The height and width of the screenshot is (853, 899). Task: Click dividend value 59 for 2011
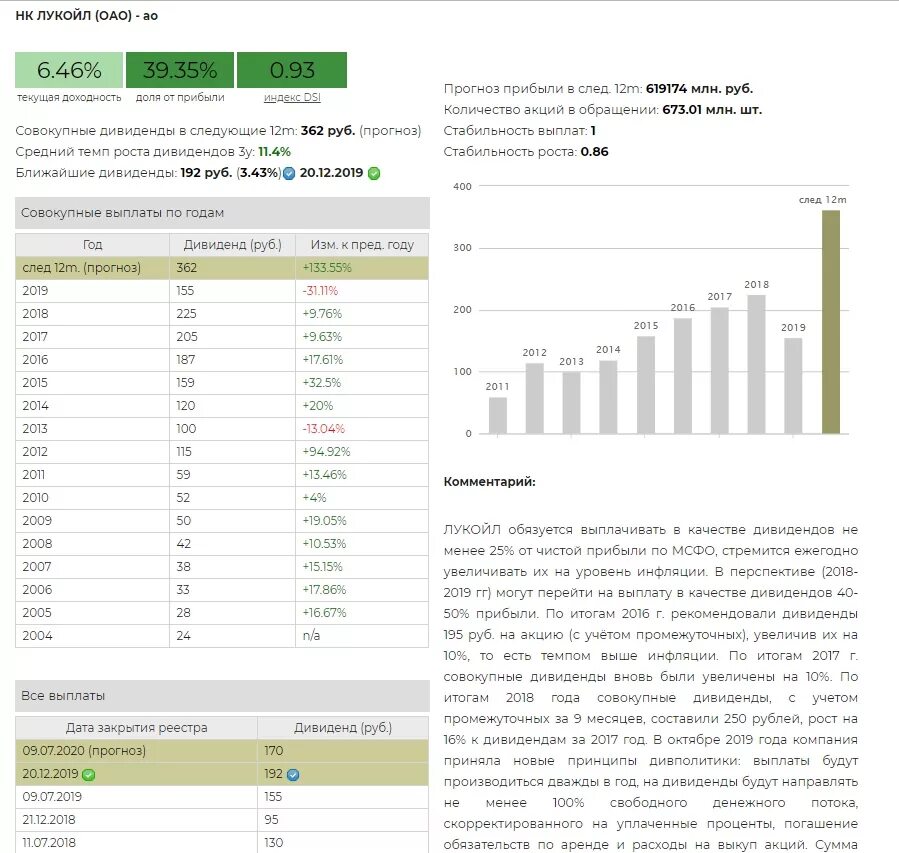(183, 475)
